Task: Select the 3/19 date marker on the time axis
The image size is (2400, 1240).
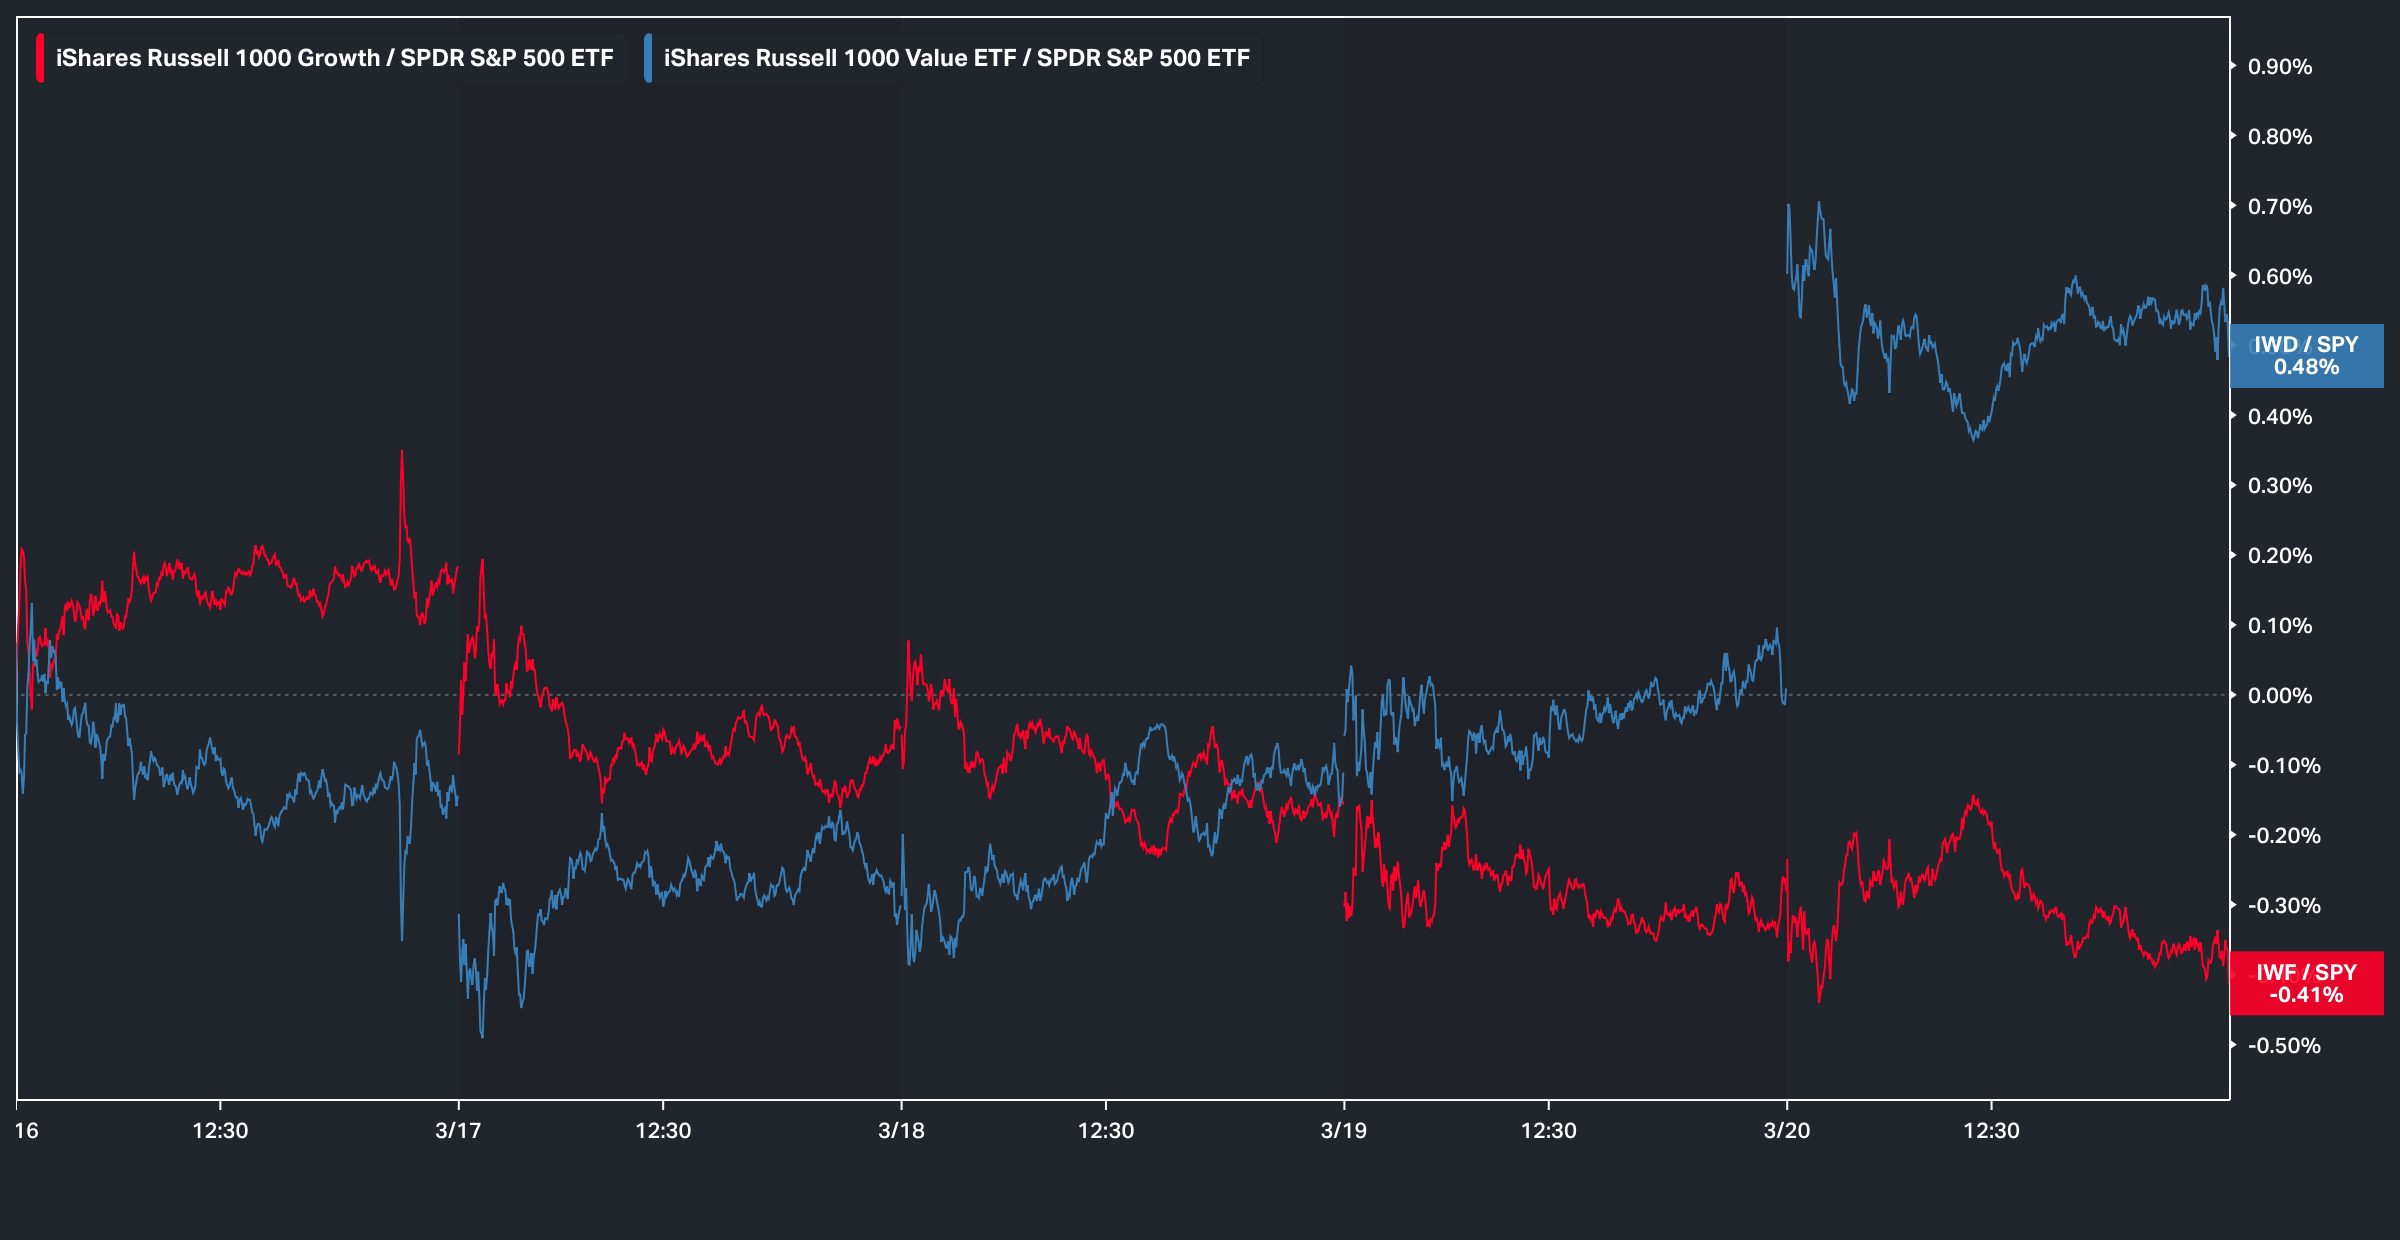Action: [x=1343, y=1131]
